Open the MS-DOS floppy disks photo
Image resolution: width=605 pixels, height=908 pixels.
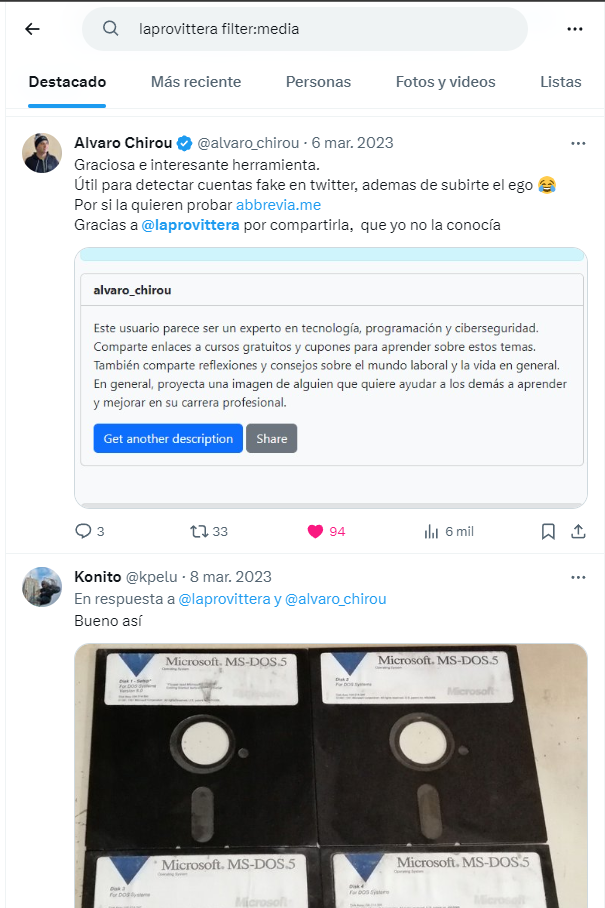coord(331,775)
